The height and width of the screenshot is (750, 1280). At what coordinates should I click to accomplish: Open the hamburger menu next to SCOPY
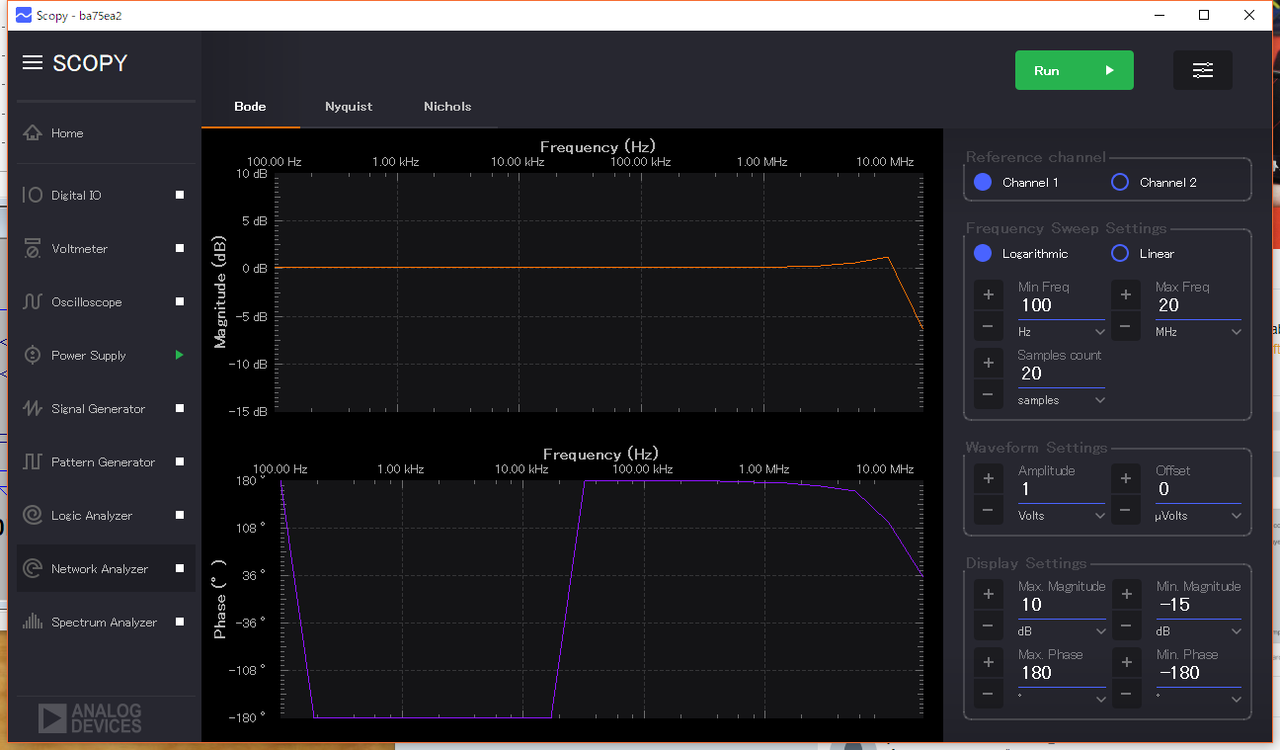(32, 63)
